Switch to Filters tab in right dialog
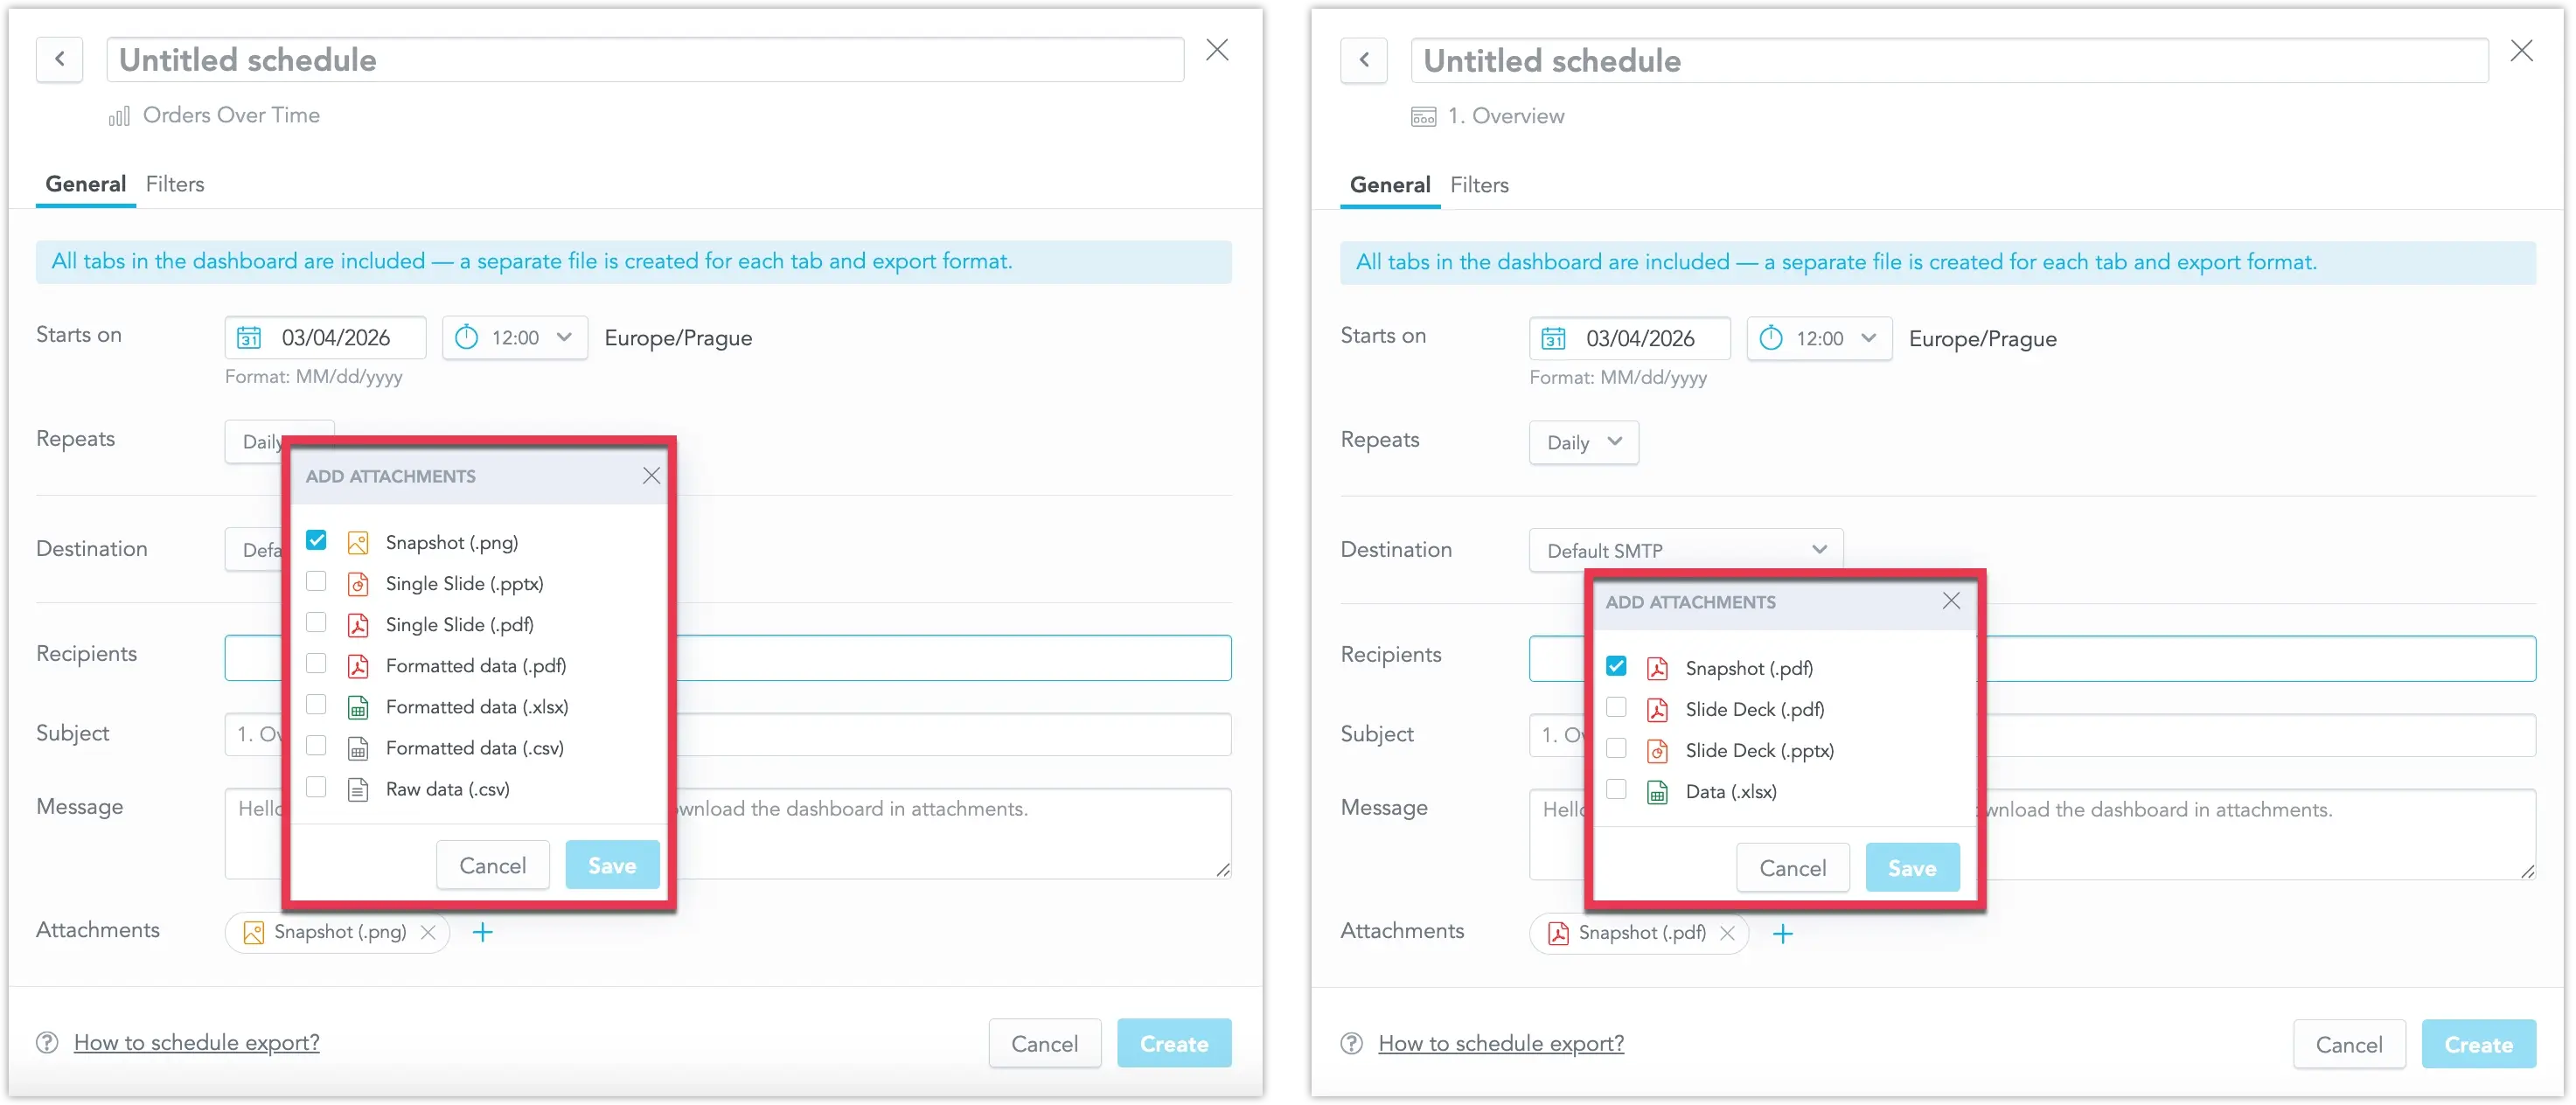The image size is (2576, 1105). point(1479,185)
